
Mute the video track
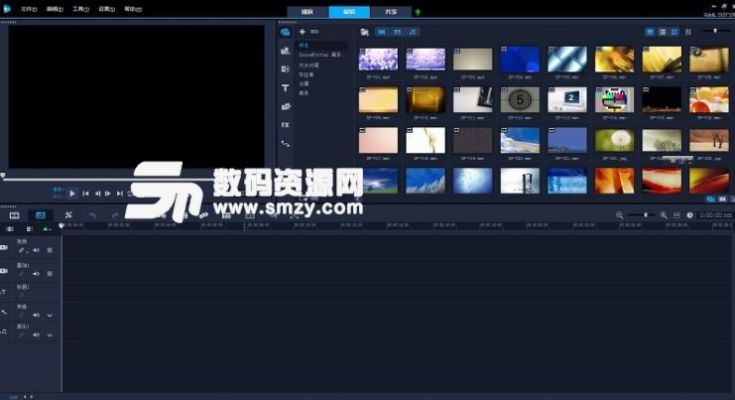[x=36, y=250]
